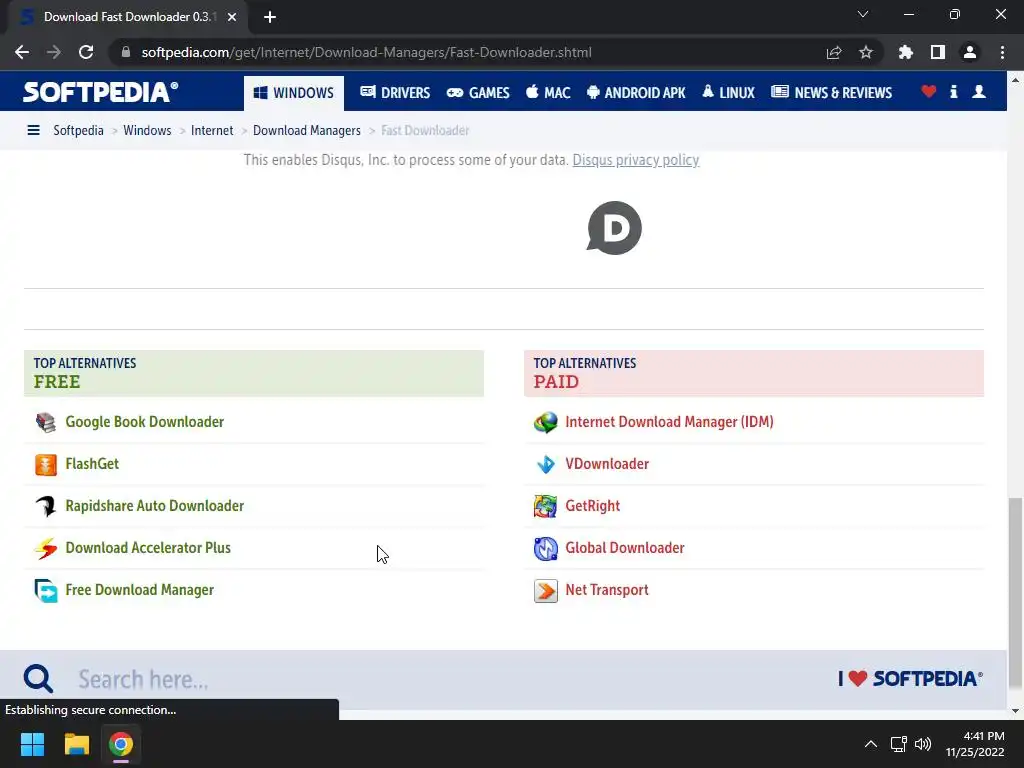The height and width of the screenshot is (768, 1024).
Task: Go to Download Managers breadcrumb
Action: 306,131
